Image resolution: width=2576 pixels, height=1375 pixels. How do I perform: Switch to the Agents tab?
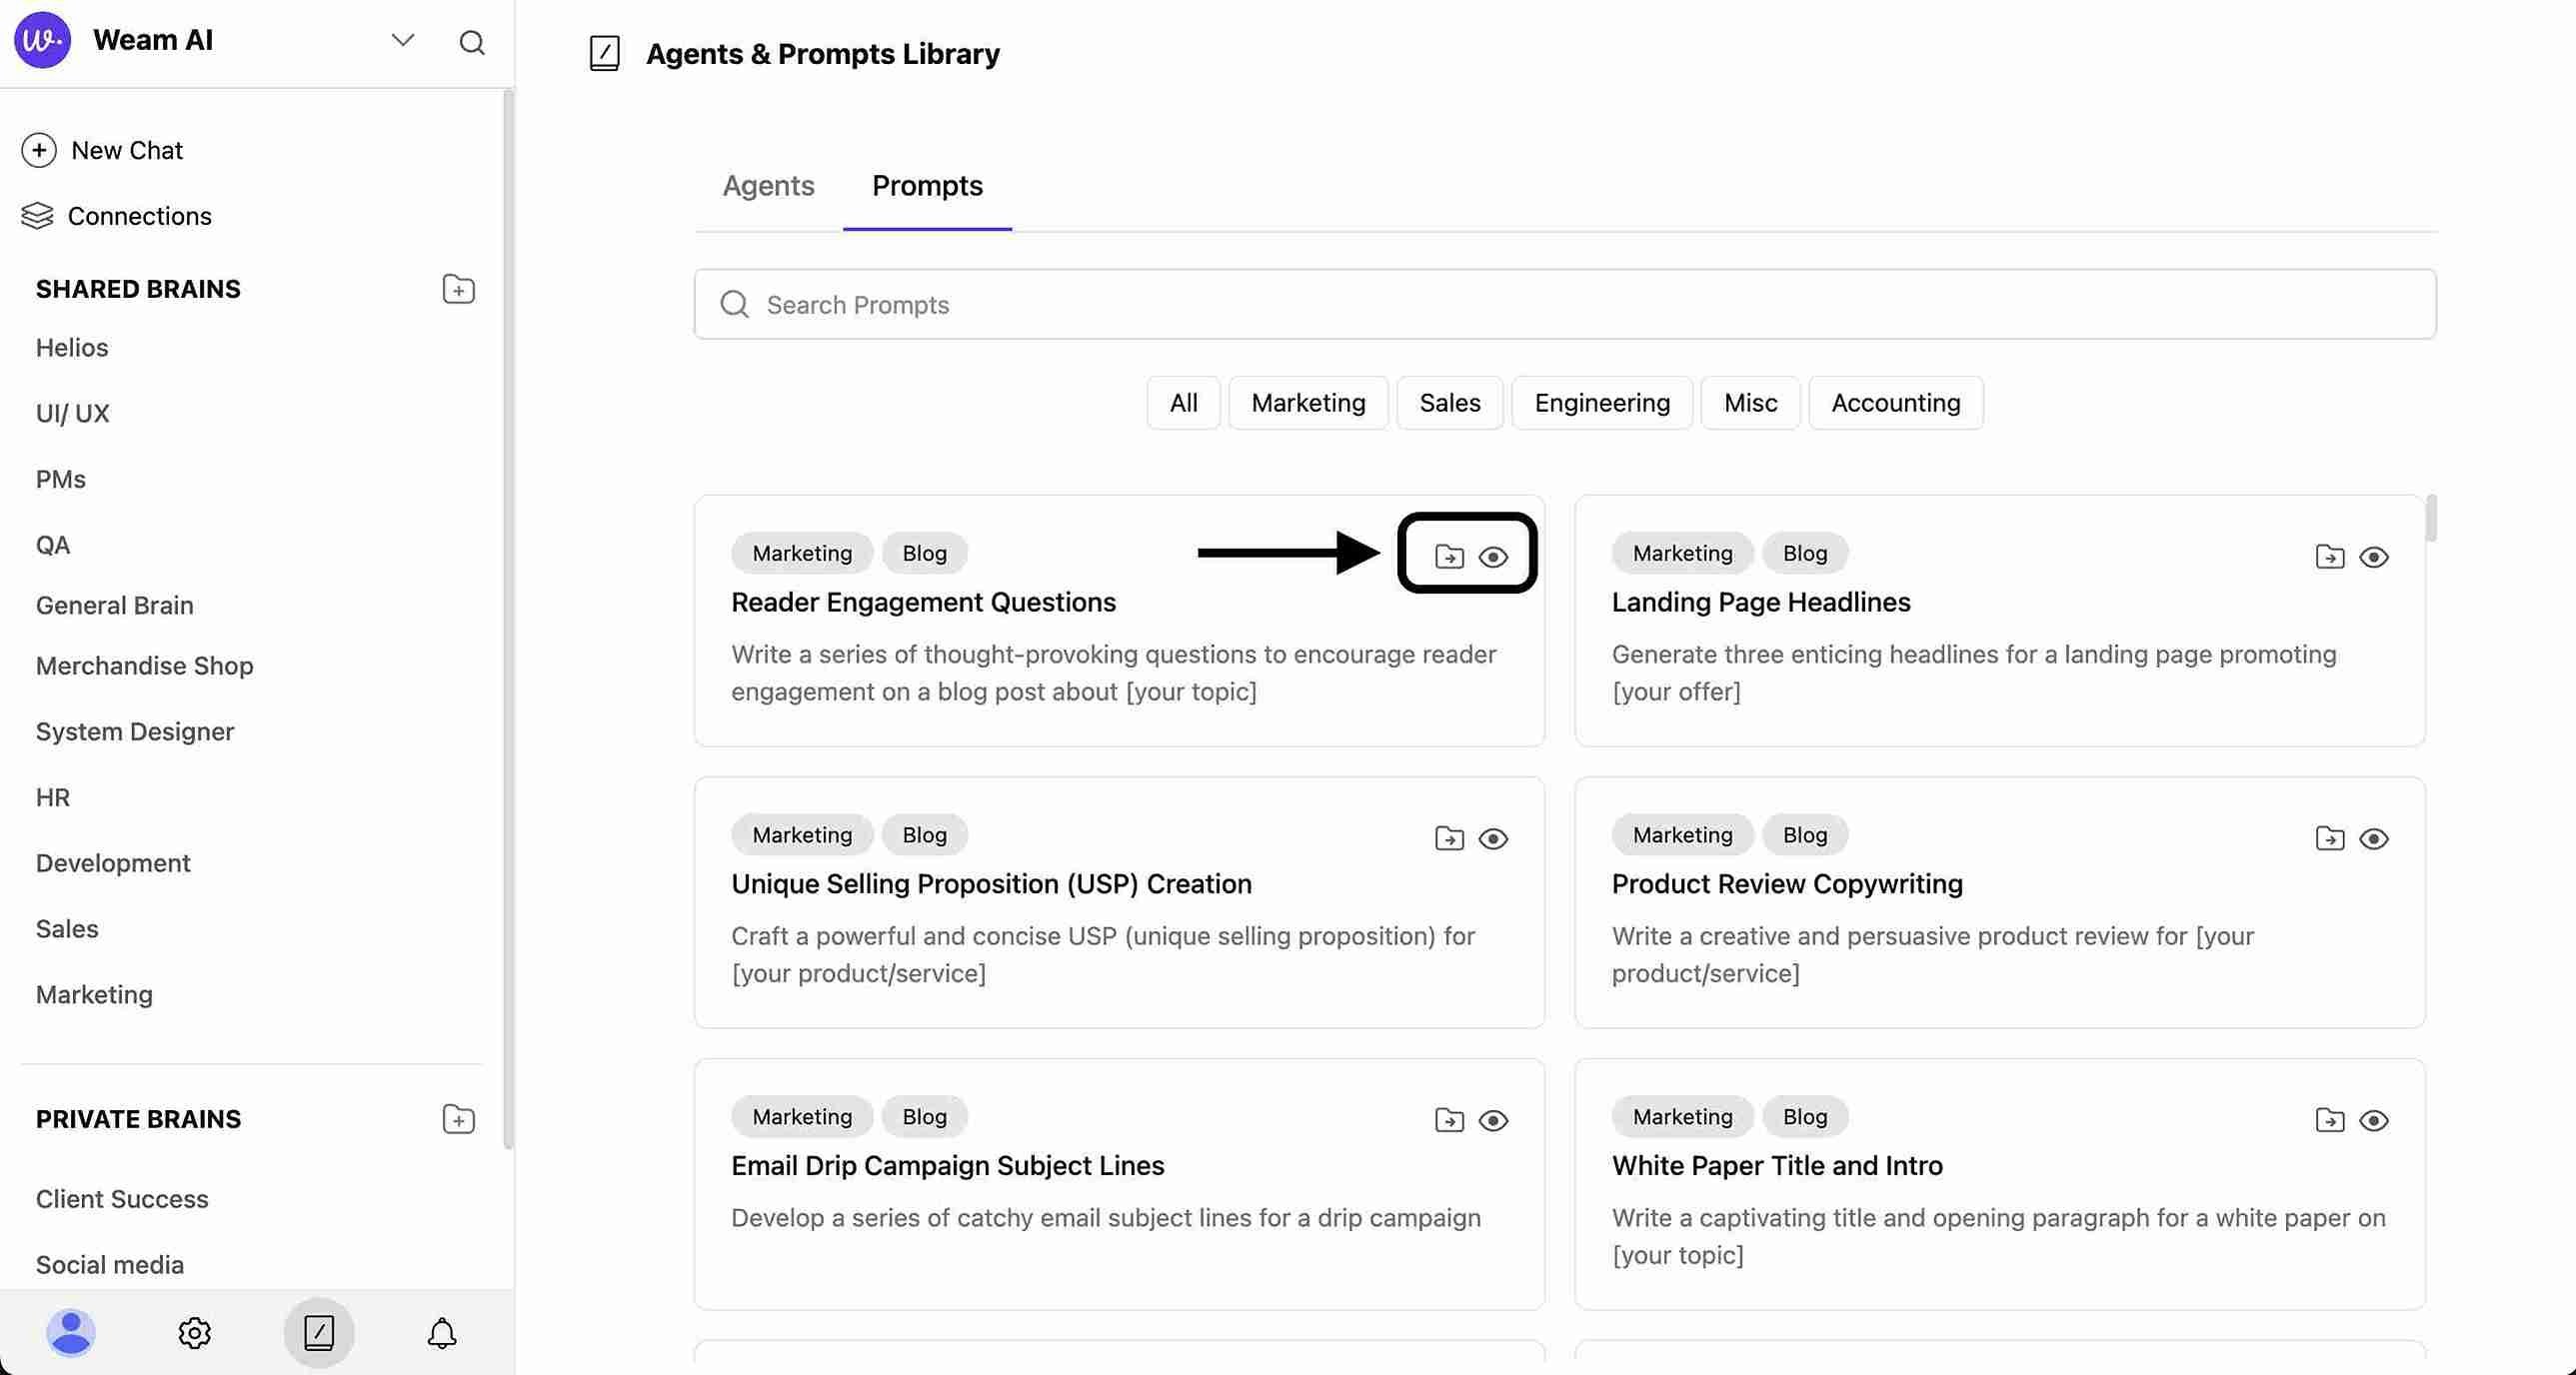[768, 186]
